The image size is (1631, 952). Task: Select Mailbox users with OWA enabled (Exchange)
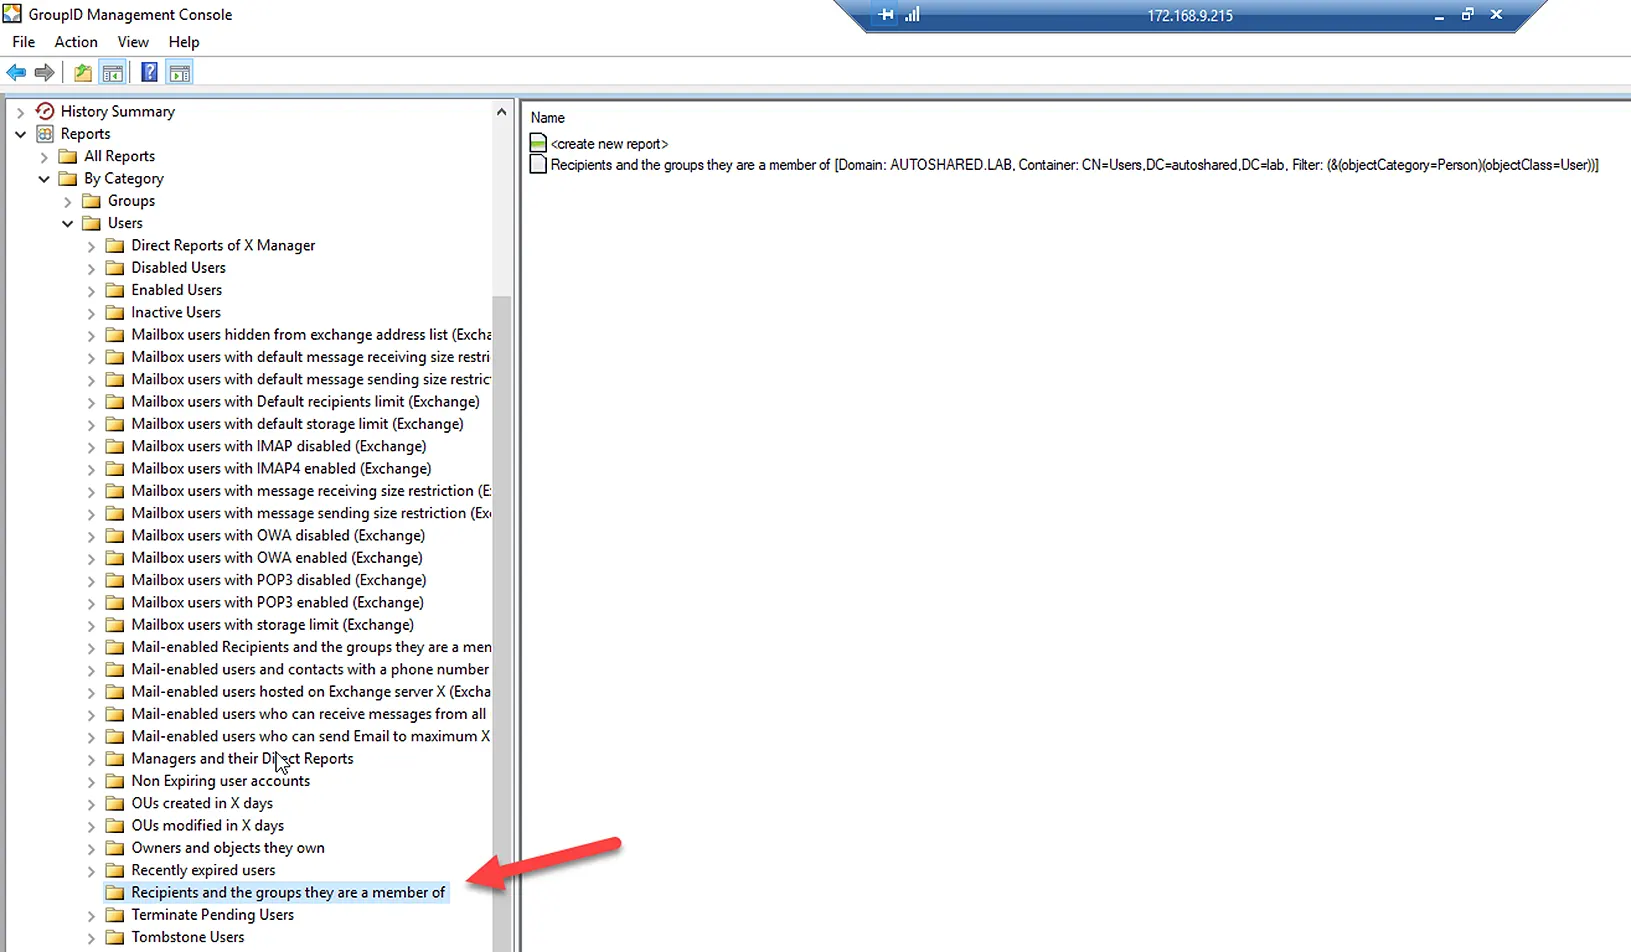click(x=277, y=558)
